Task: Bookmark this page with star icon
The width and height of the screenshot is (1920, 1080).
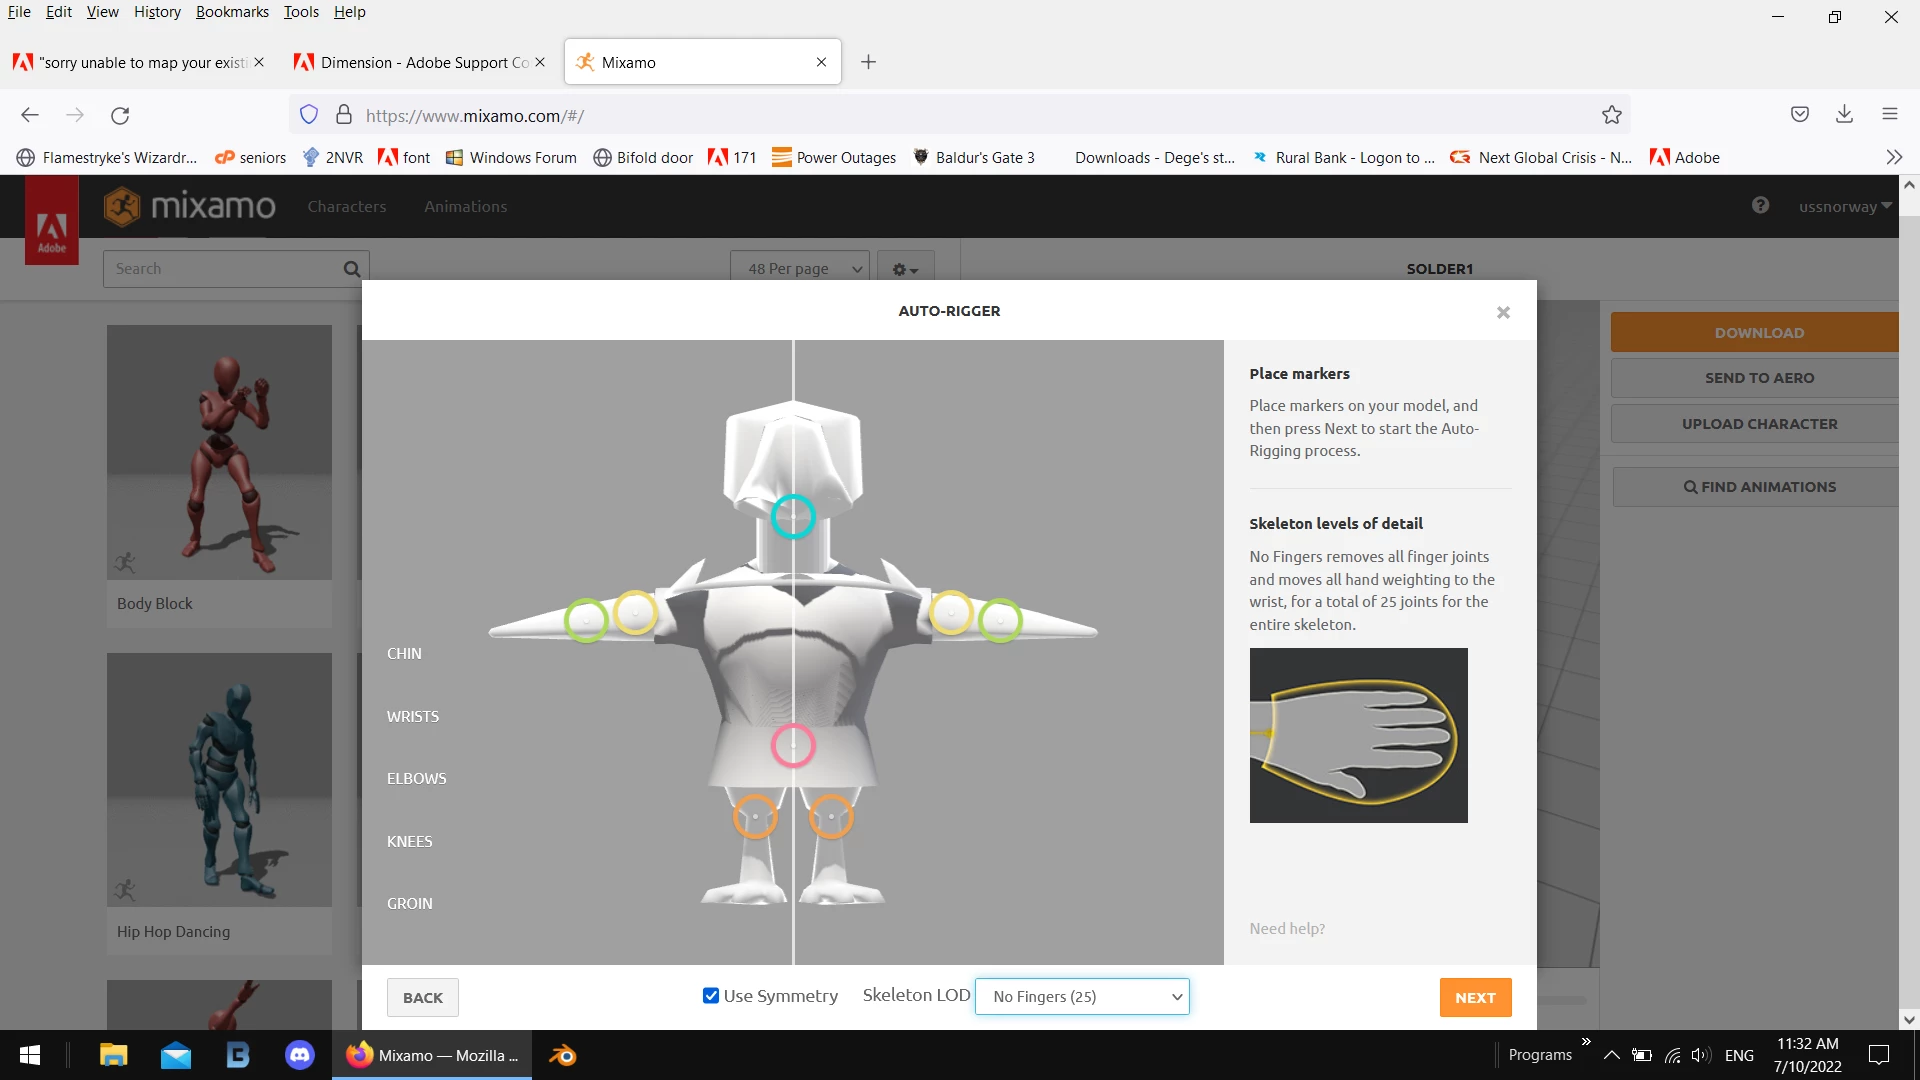Action: (1611, 115)
